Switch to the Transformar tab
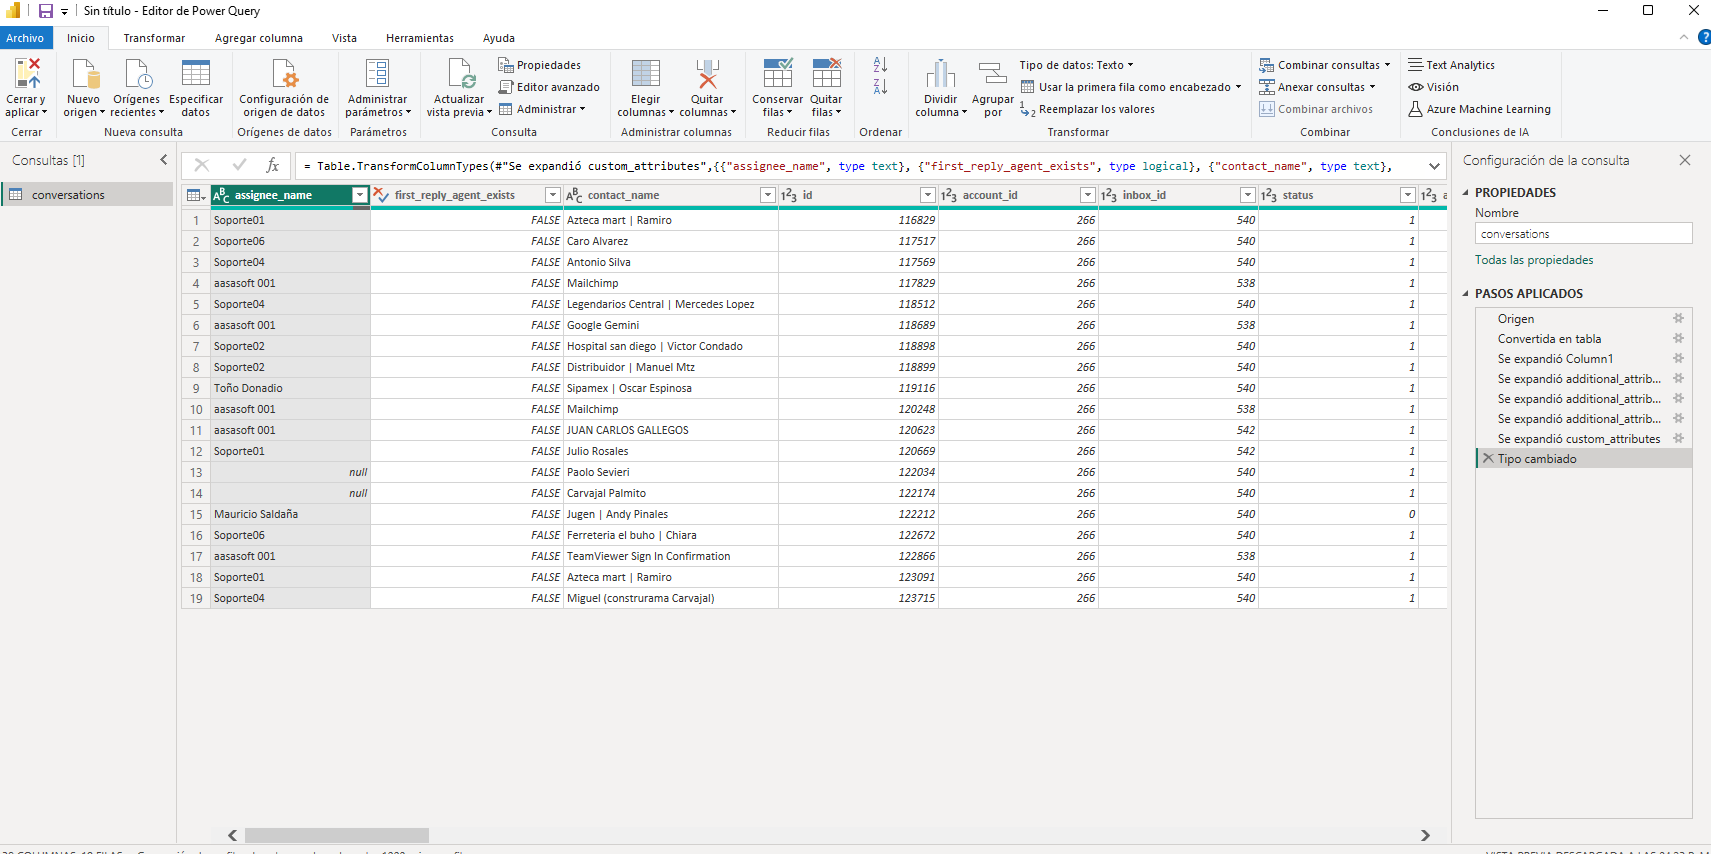 click(154, 38)
